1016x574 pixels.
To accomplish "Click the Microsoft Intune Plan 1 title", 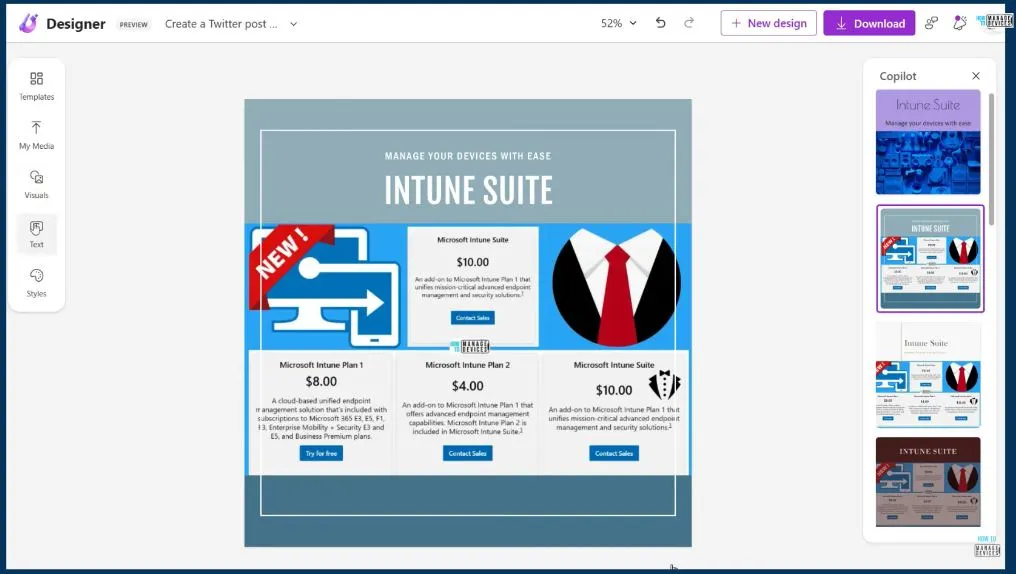I will [x=321, y=365].
